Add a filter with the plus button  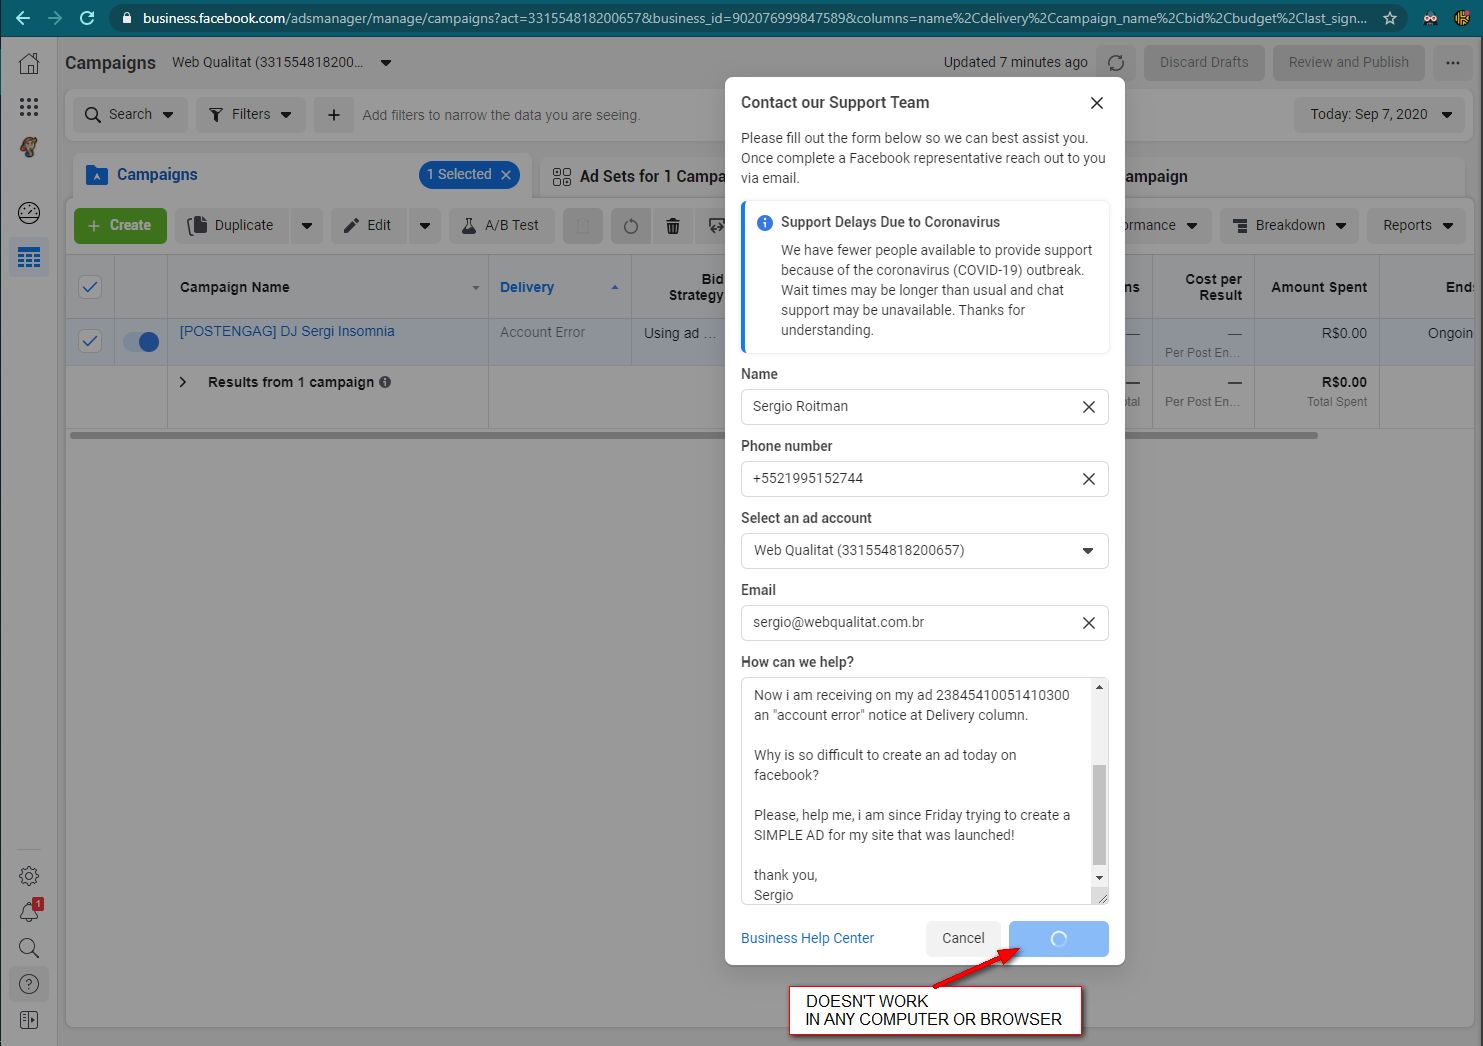[334, 115]
